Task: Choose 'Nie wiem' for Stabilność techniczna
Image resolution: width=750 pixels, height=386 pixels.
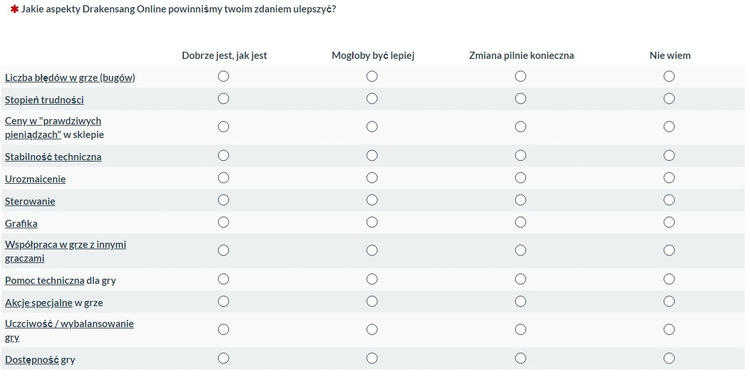Action: pyautogui.click(x=669, y=155)
